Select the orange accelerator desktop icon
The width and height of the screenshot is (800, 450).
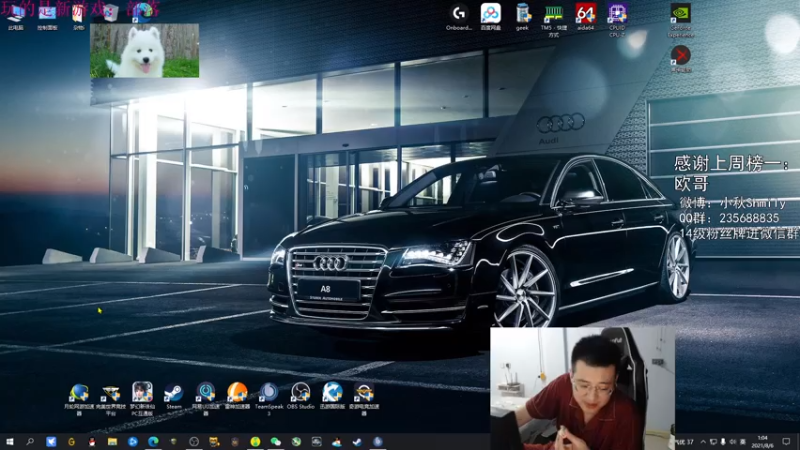[237, 396]
